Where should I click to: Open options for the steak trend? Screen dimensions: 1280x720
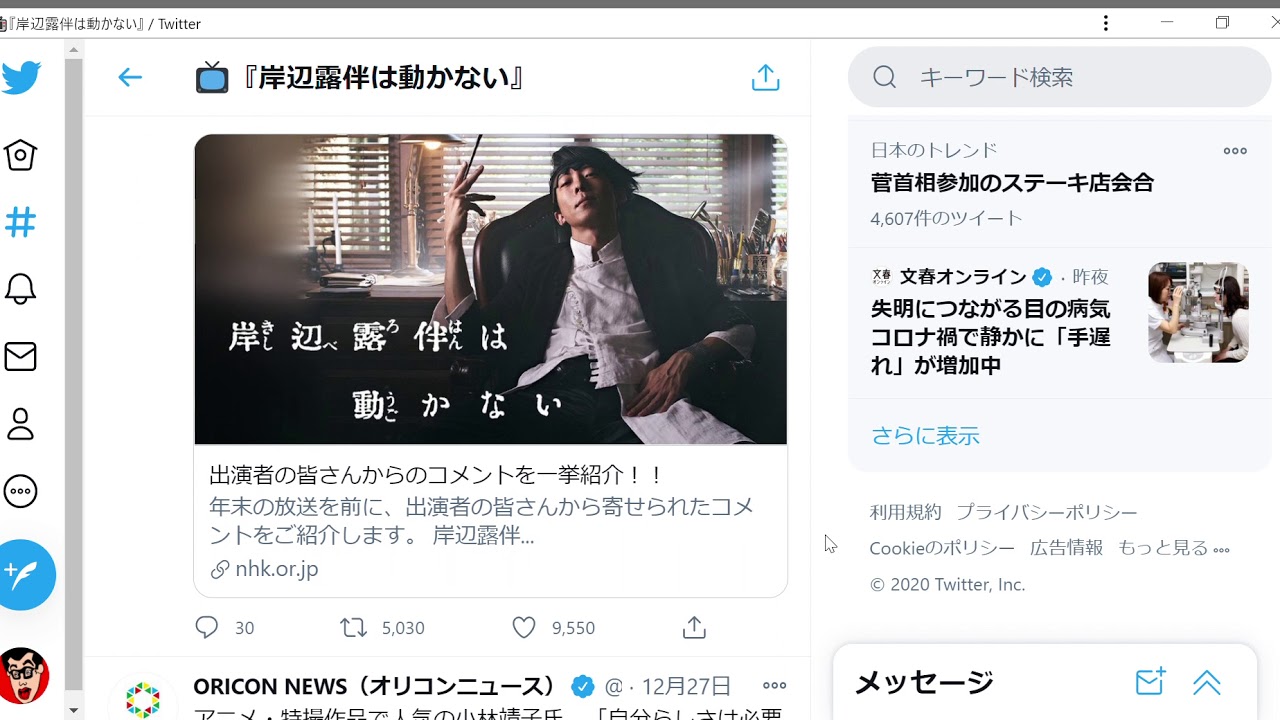point(1235,151)
